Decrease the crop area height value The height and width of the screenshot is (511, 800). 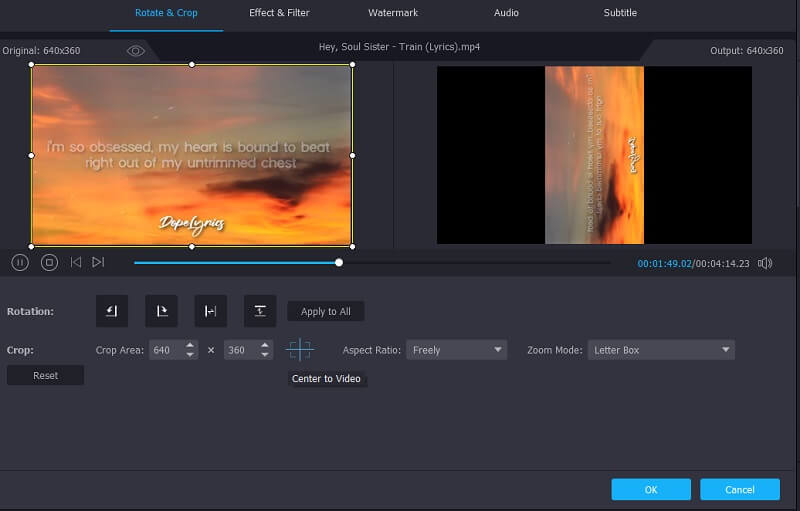tap(265, 355)
